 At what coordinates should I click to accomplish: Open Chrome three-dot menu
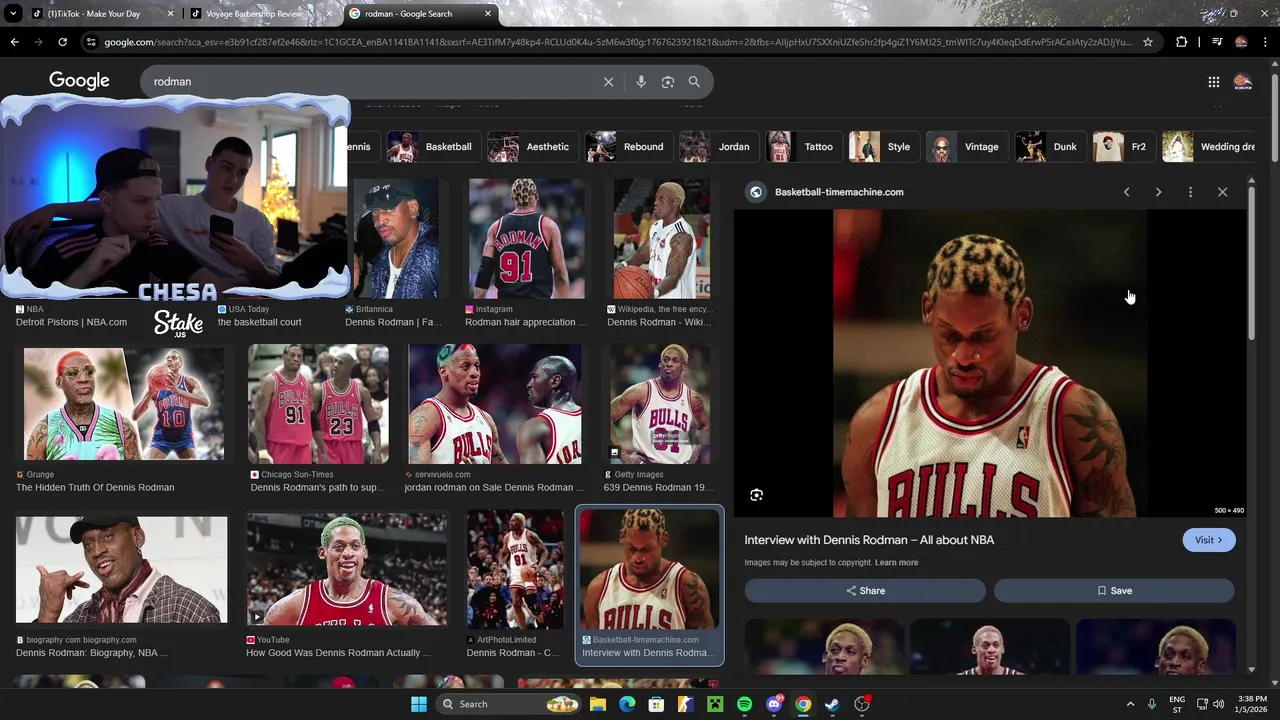[x=1266, y=42]
